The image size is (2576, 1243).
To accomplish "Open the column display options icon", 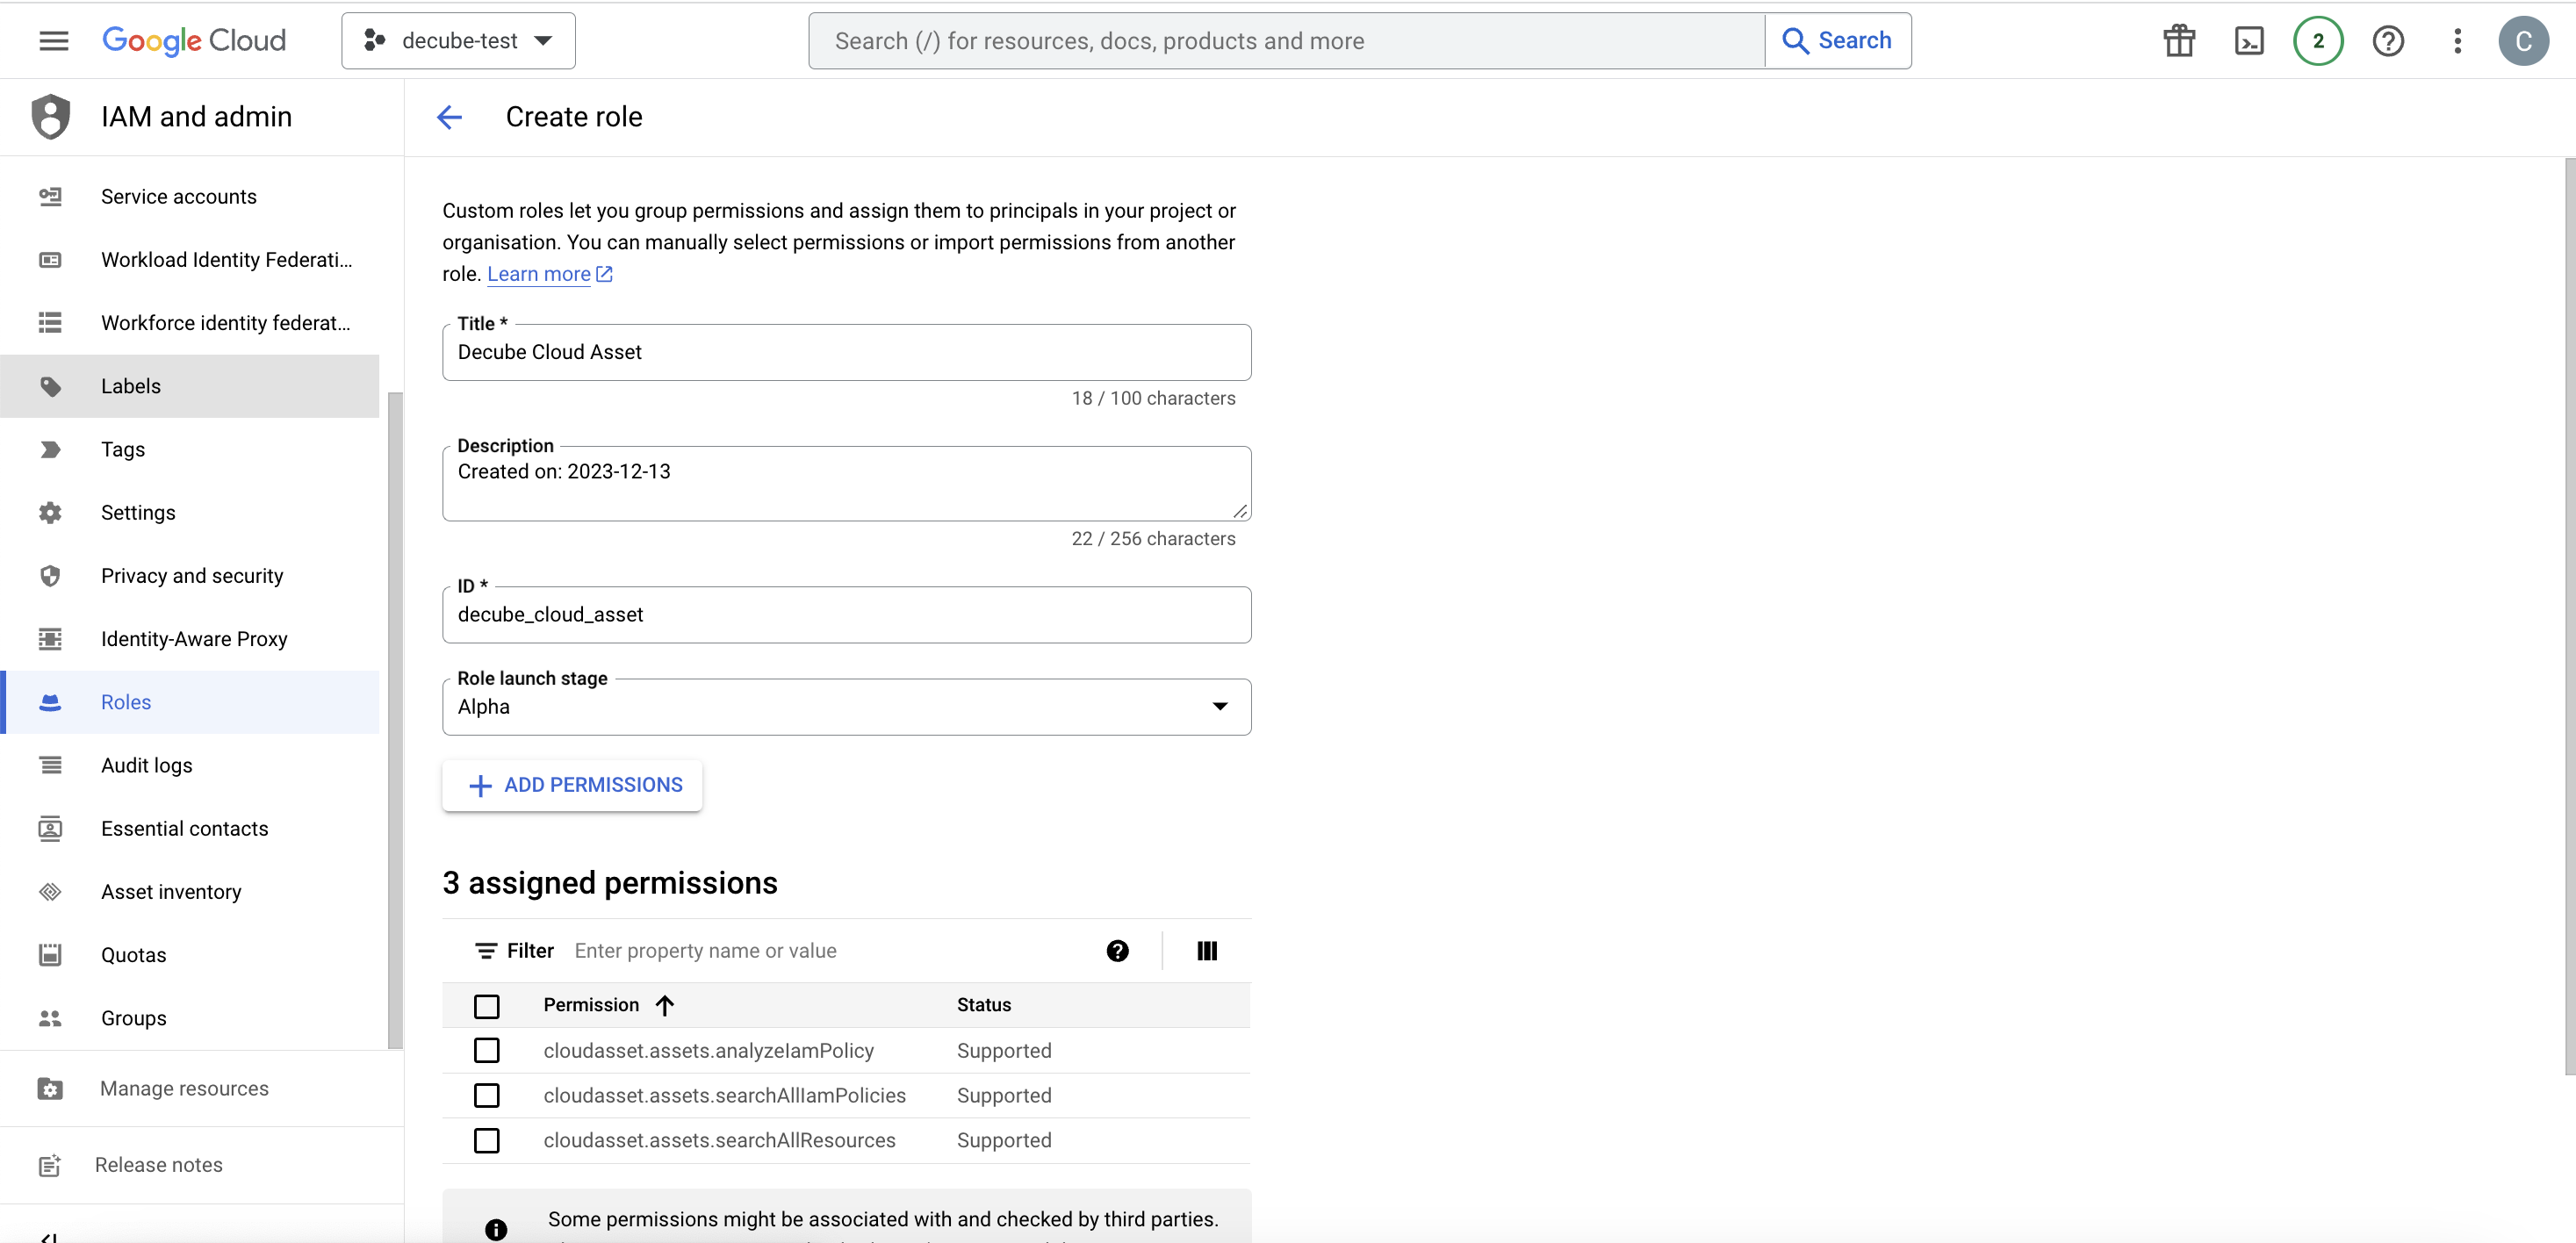I will [1207, 951].
